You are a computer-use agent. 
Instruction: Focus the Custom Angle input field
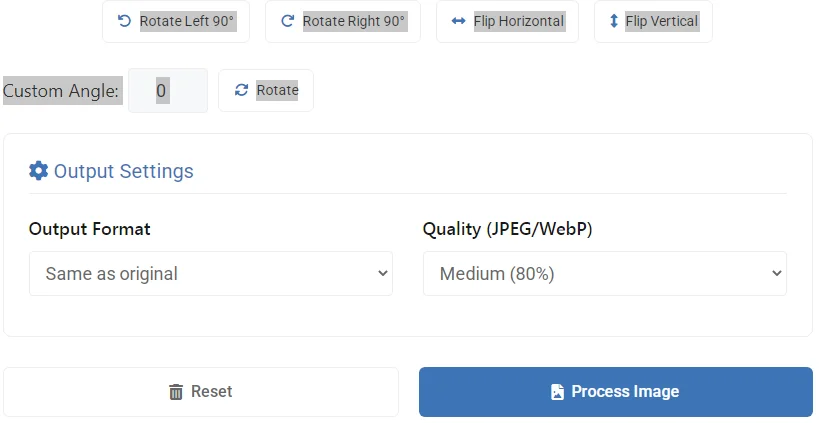click(x=167, y=91)
